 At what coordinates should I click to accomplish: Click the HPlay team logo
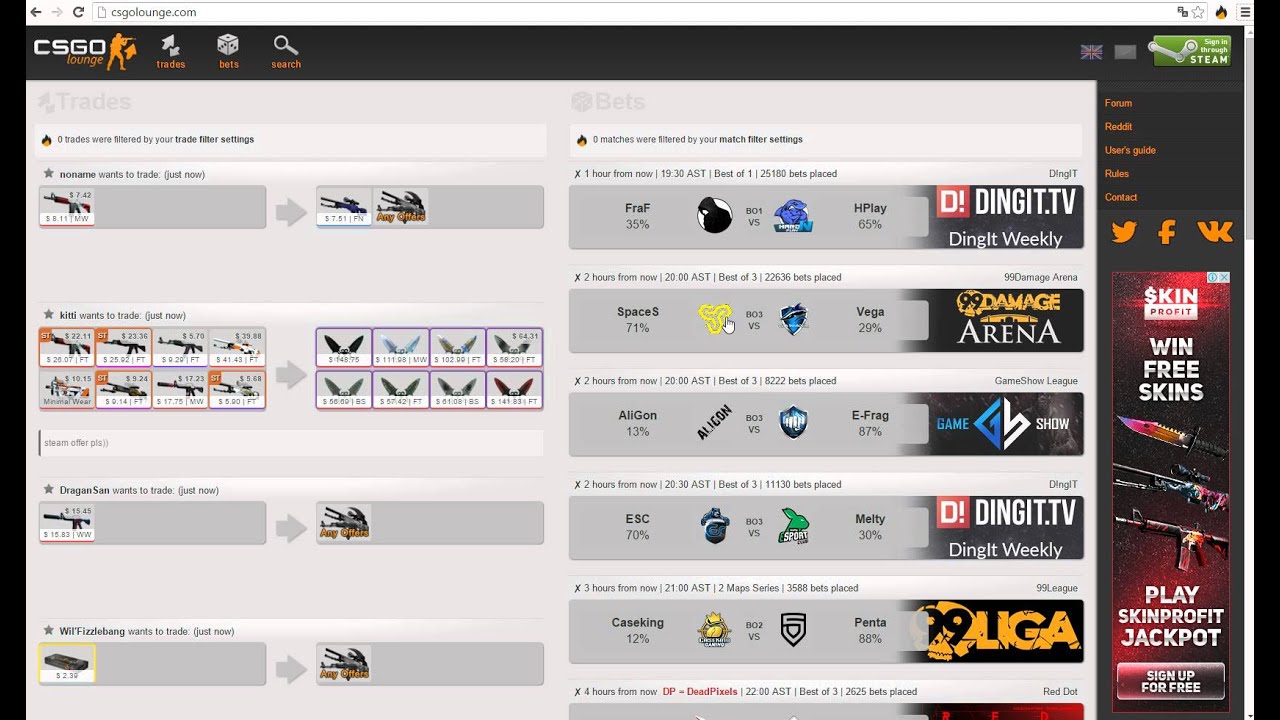coord(793,216)
